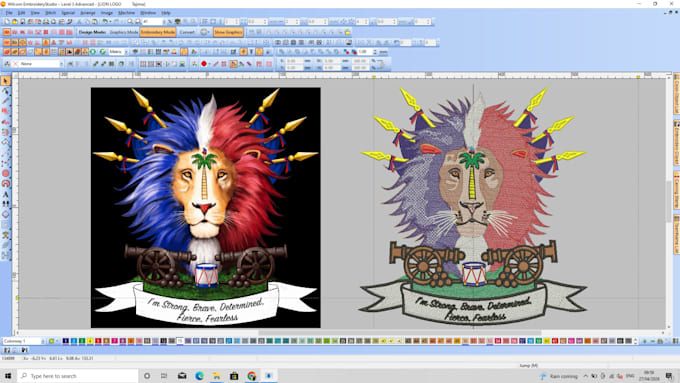
Task: Open the Arrange menu
Action: pyautogui.click(x=88, y=13)
